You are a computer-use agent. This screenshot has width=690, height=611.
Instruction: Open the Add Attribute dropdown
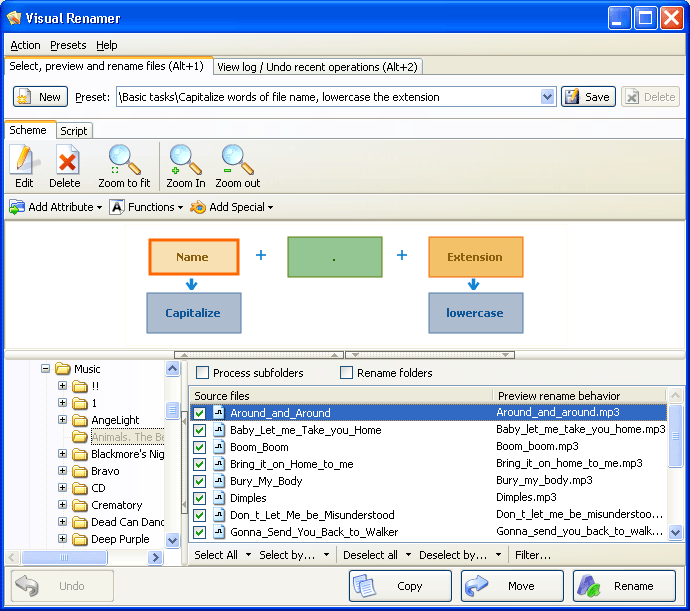coord(56,207)
